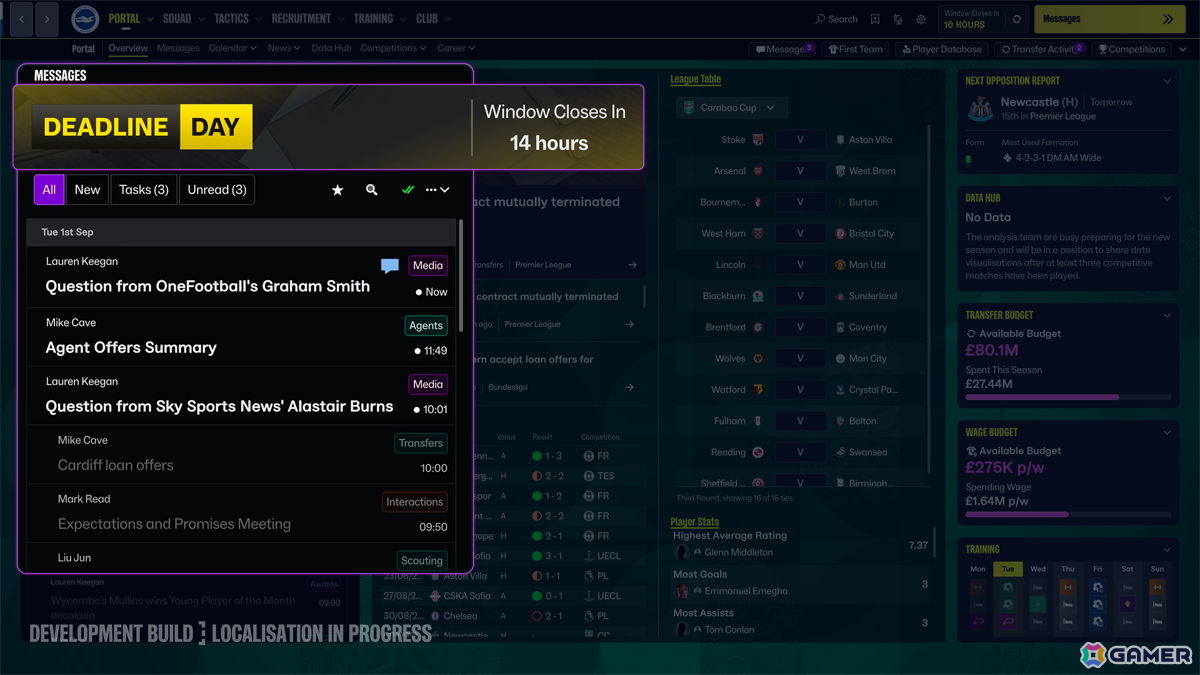Click Bristol City badge in cup draw
Screen dimensions: 1200x675
pos(841,234)
